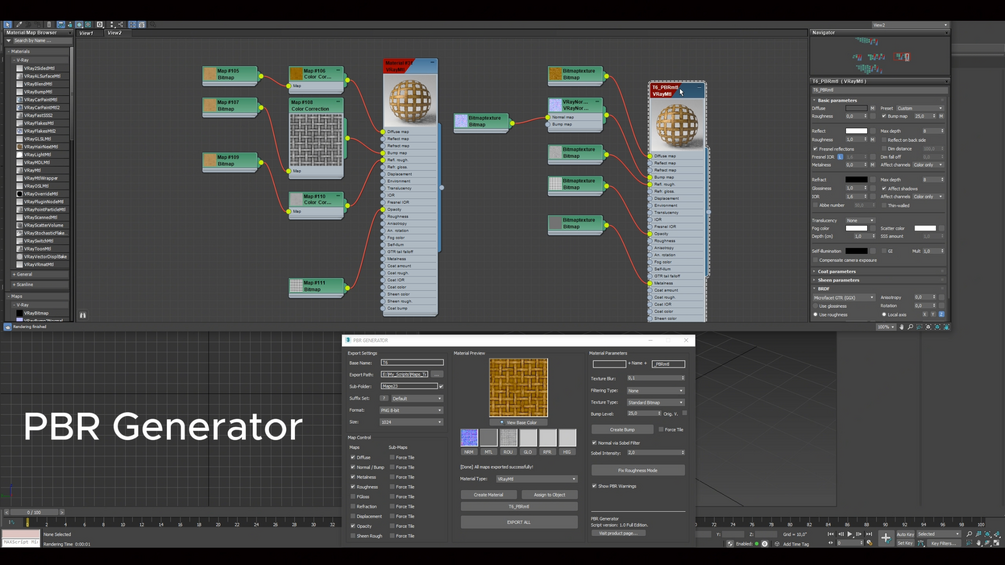Open the Preset Custom dropdown
Viewport: 1005px width, 565px height.
coord(920,108)
